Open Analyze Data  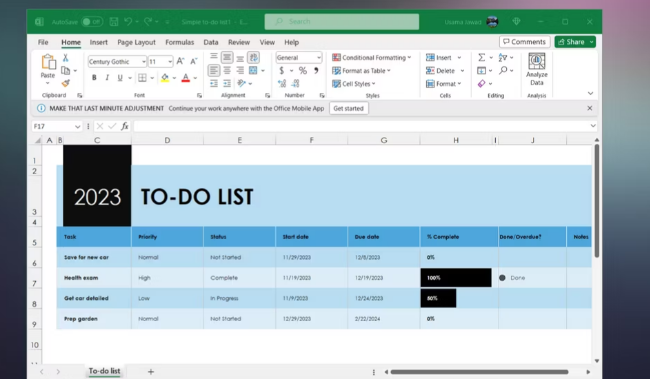[537, 70]
